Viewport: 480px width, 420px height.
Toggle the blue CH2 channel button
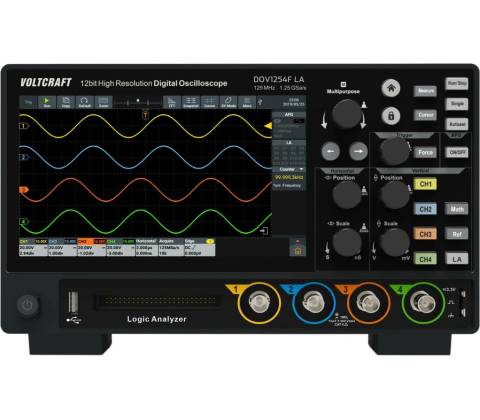coord(425,209)
